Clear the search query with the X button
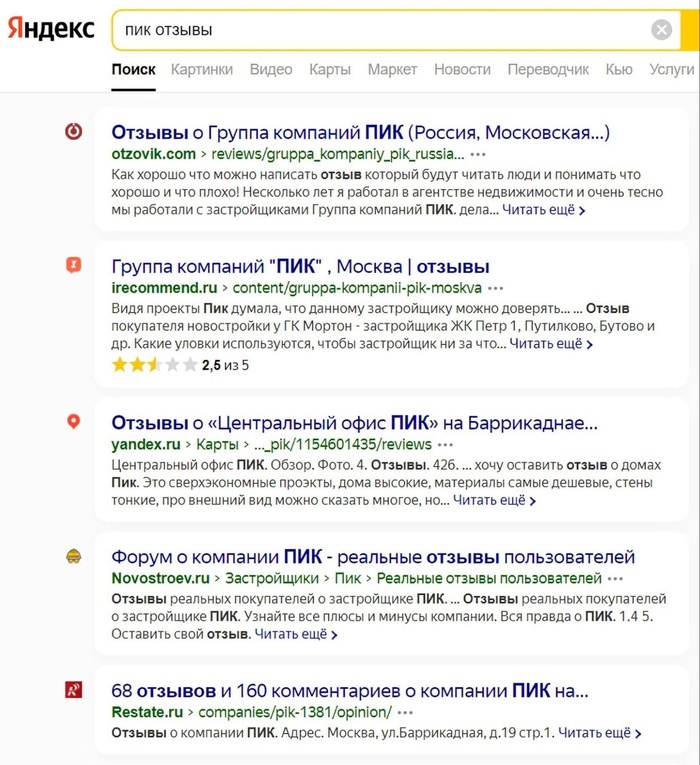Image resolution: width=700 pixels, height=765 pixels. point(661,30)
